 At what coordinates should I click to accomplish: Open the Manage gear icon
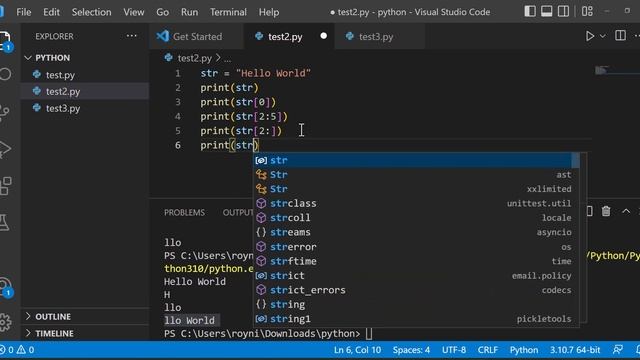tap(6, 322)
